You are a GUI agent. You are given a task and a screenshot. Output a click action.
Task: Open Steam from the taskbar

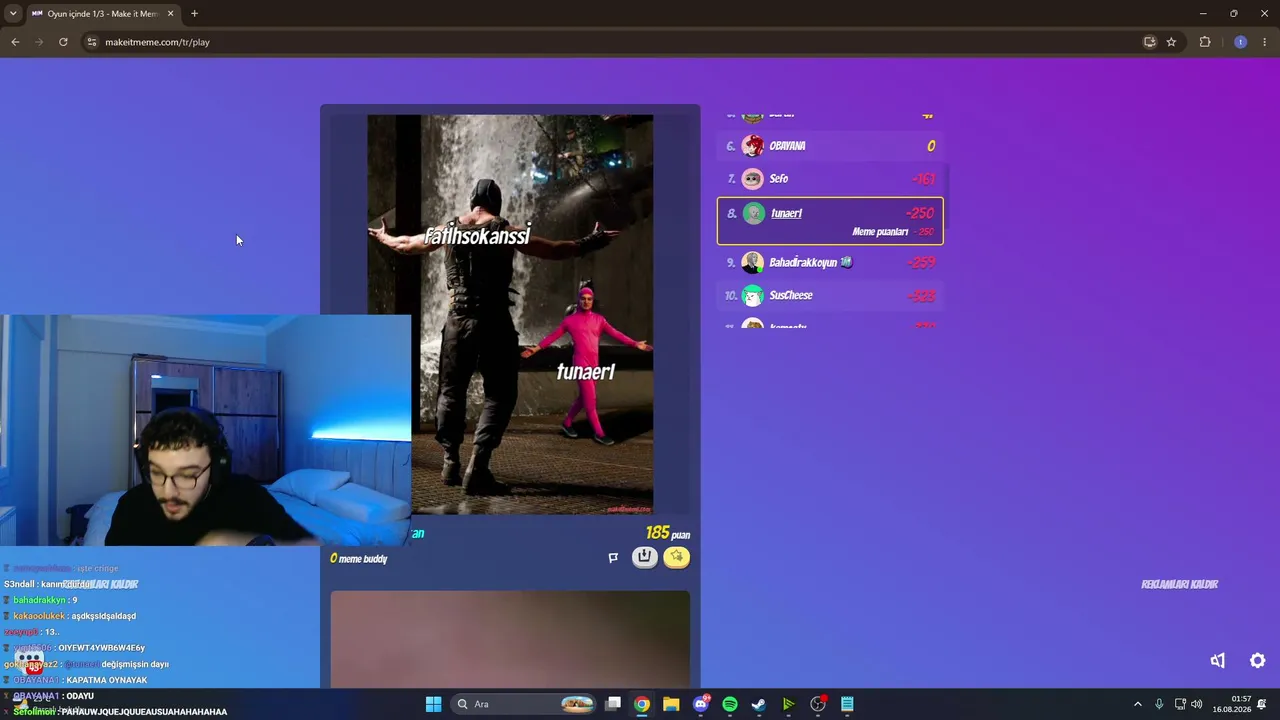point(759,704)
